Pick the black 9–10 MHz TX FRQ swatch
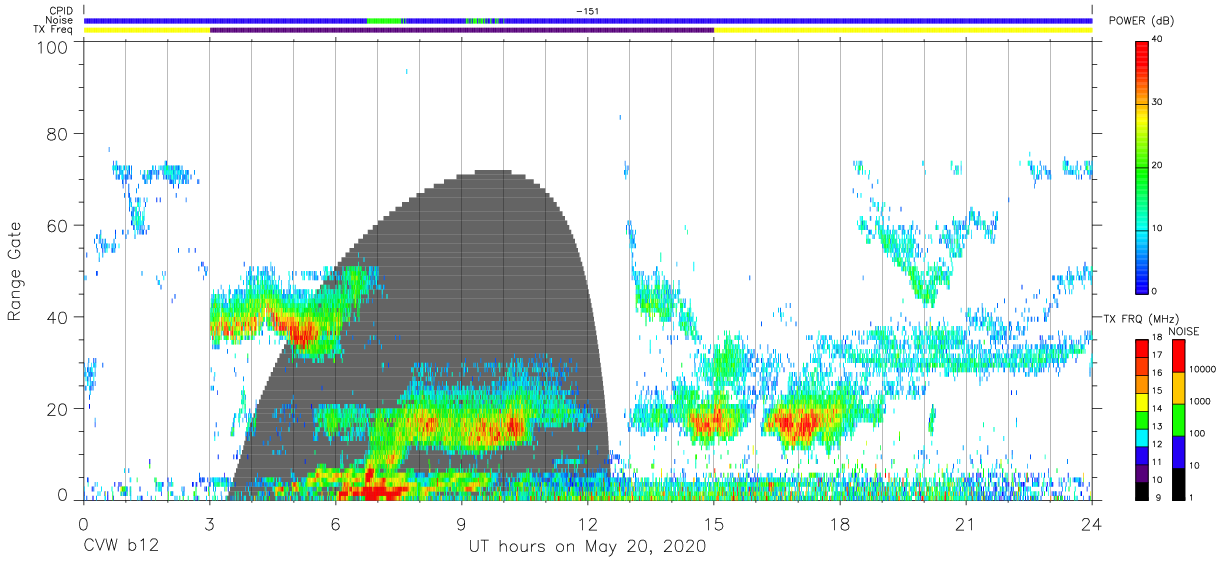This screenshot has height=567, width=1228. pyautogui.click(x=1143, y=491)
